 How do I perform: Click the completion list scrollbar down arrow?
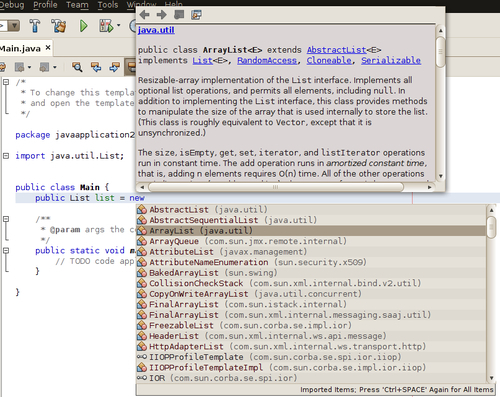tap(491, 378)
